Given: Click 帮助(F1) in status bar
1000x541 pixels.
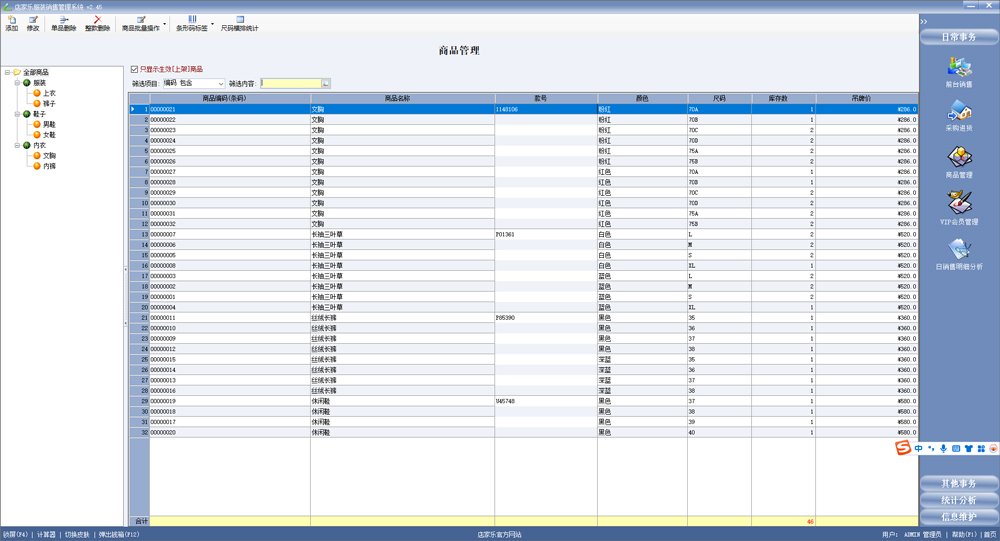Looking at the screenshot, I should [964, 535].
